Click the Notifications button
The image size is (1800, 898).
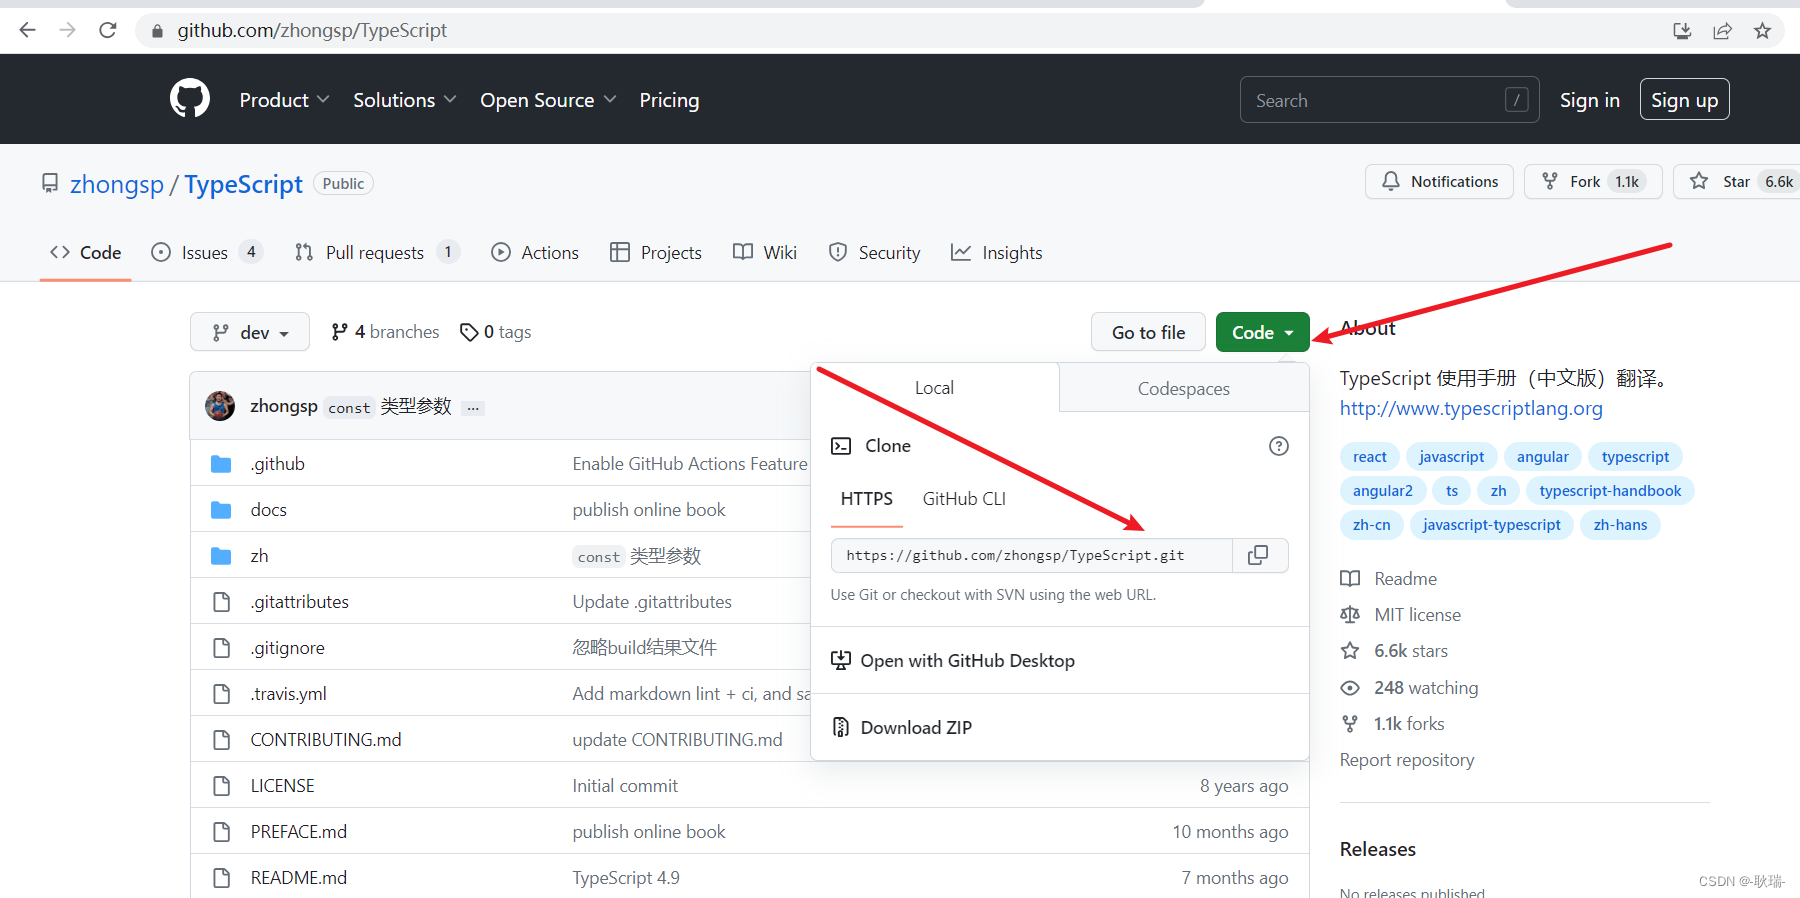tap(1439, 181)
